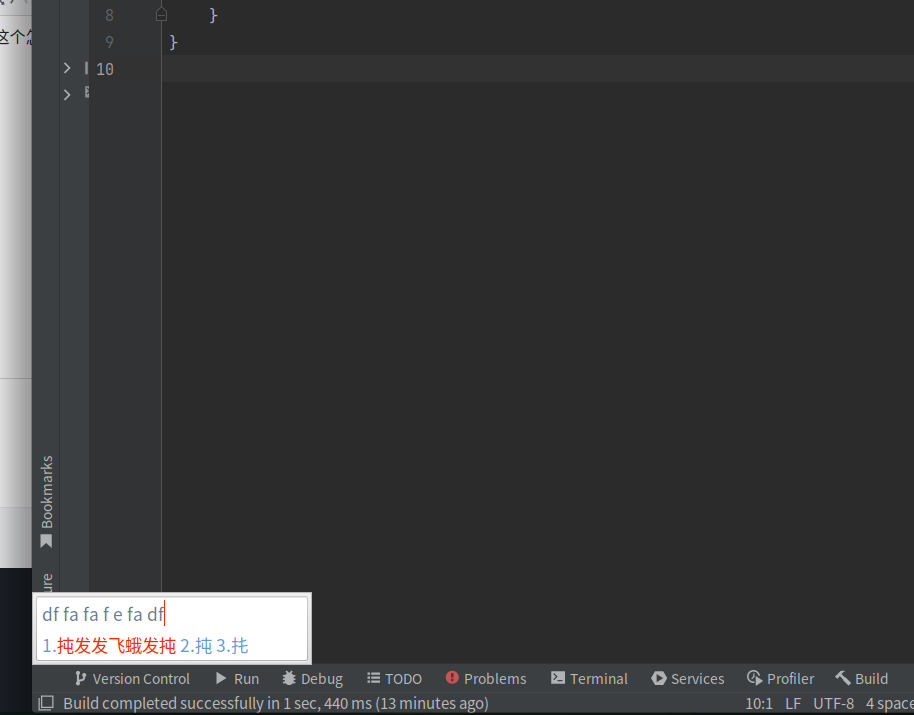Open the Build tool window
Screen dimensions: 914x715
pos(862,678)
